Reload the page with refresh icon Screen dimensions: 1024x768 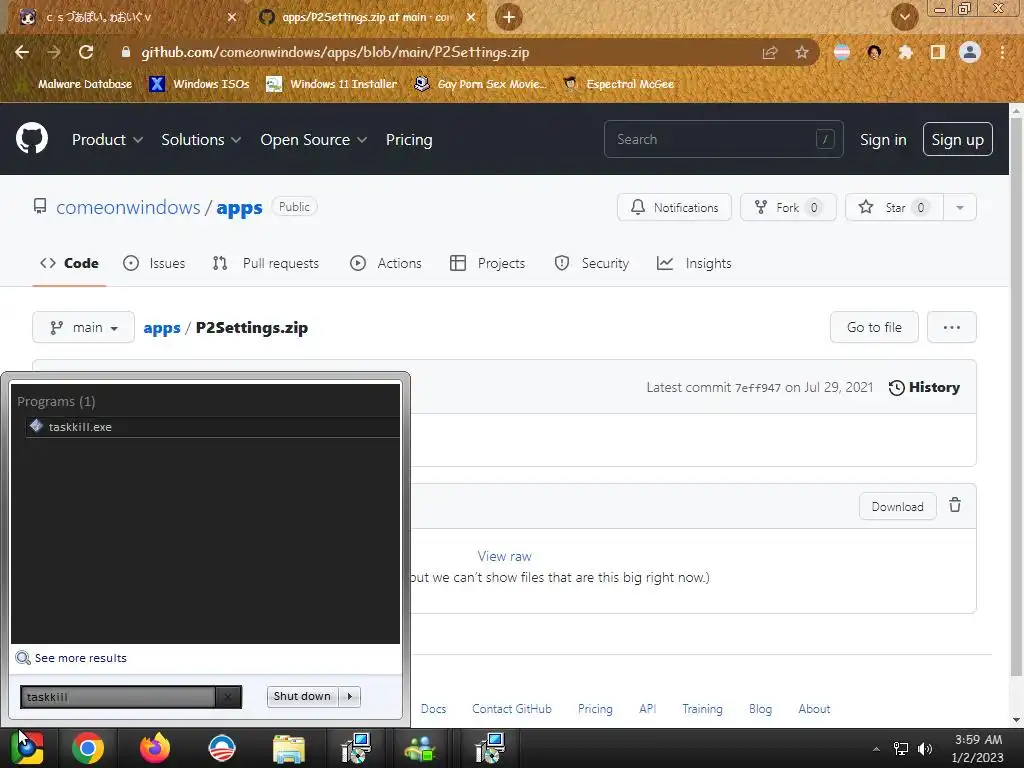[x=86, y=52]
